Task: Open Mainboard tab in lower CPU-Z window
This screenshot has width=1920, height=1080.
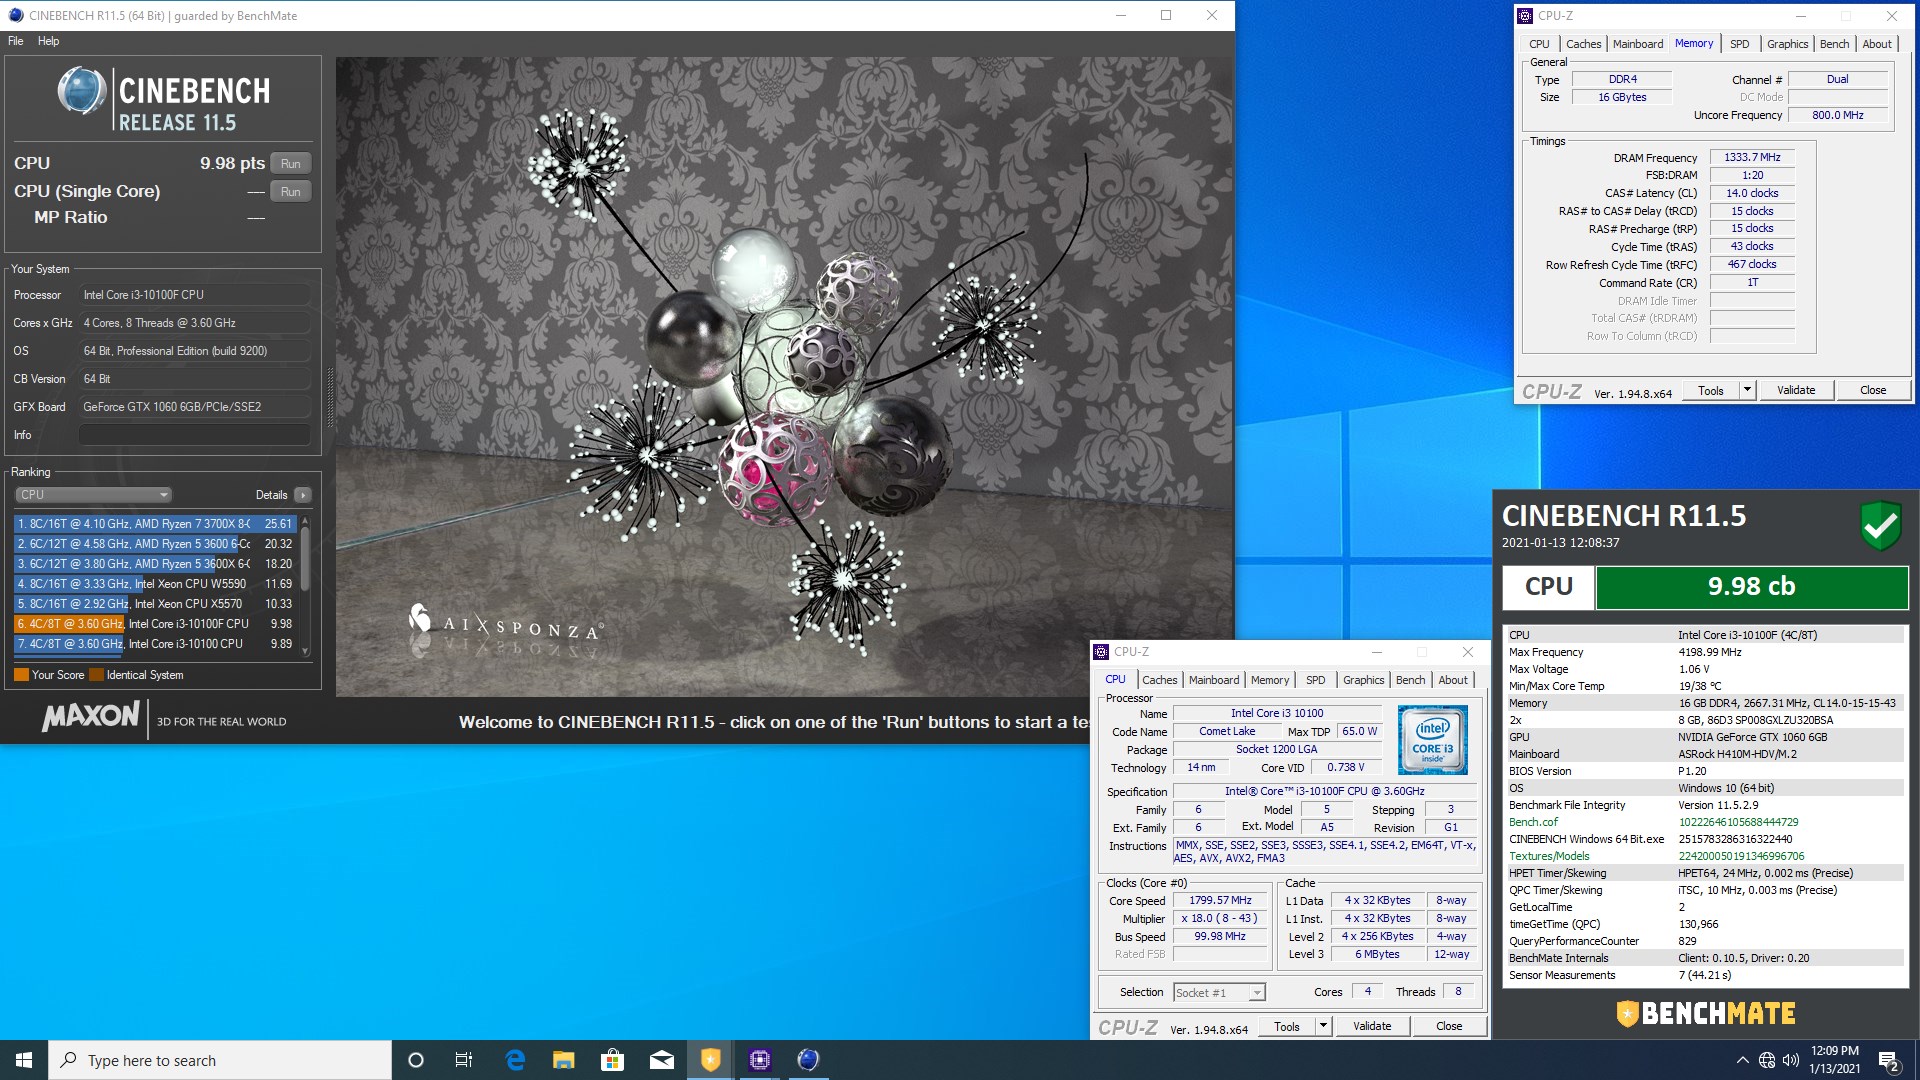Action: coord(1214,680)
